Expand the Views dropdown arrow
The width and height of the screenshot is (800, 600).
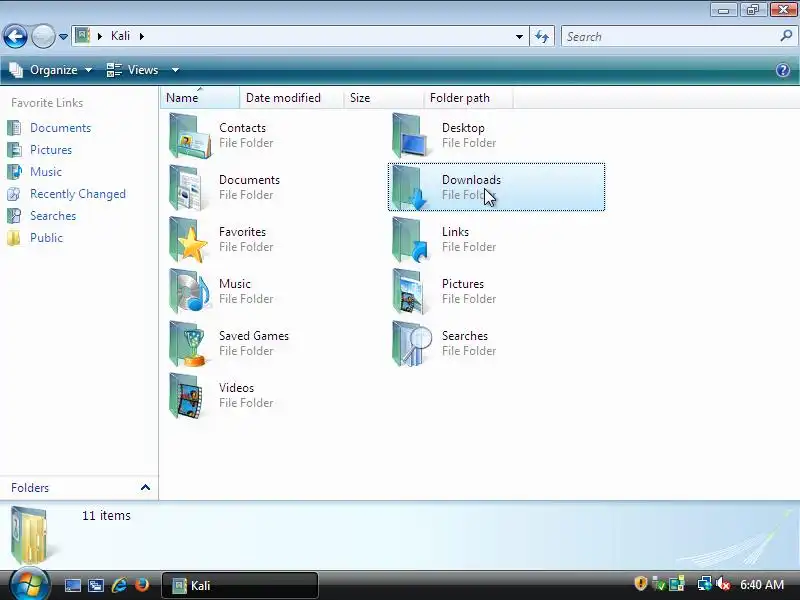click(x=175, y=70)
